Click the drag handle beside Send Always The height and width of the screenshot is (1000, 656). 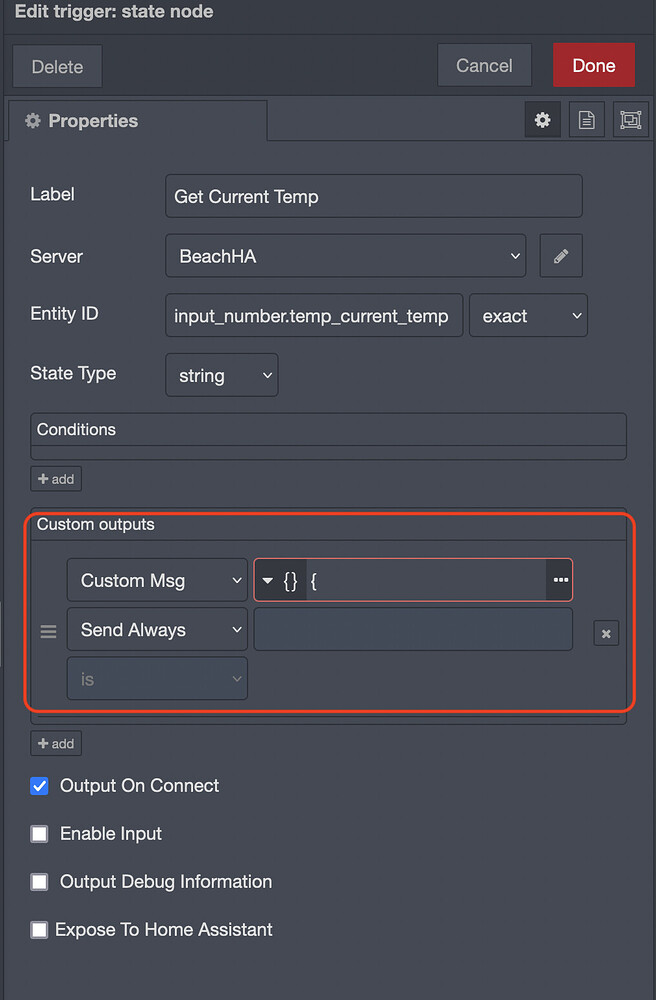pyautogui.click(x=47, y=630)
